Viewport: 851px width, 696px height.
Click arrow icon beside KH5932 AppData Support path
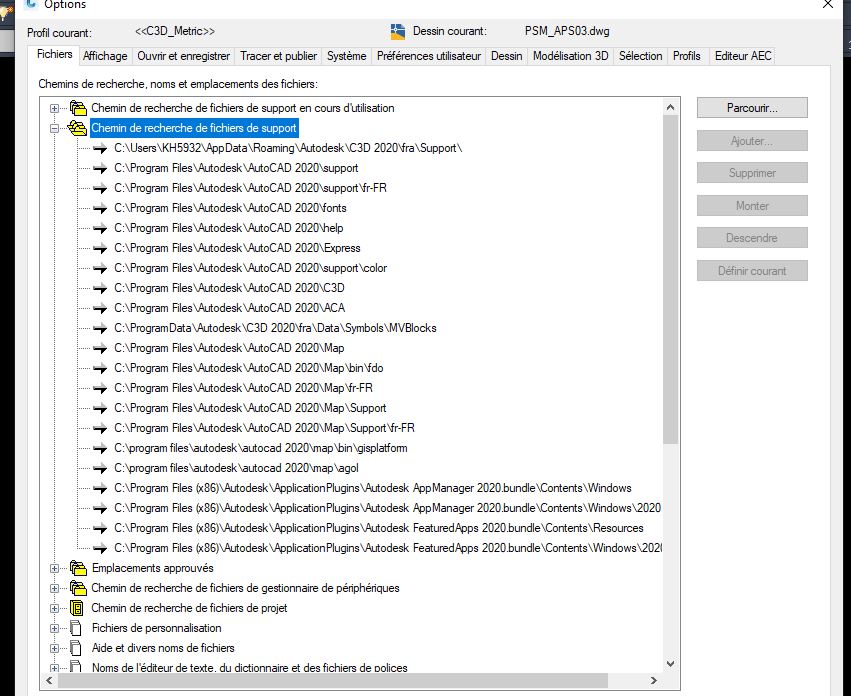pos(100,148)
